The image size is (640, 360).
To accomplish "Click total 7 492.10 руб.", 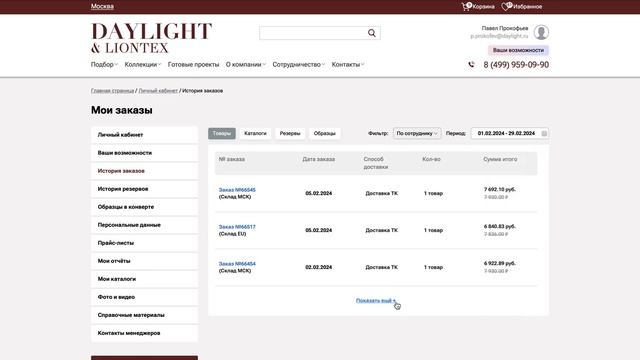I will pyautogui.click(x=500, y=189).
